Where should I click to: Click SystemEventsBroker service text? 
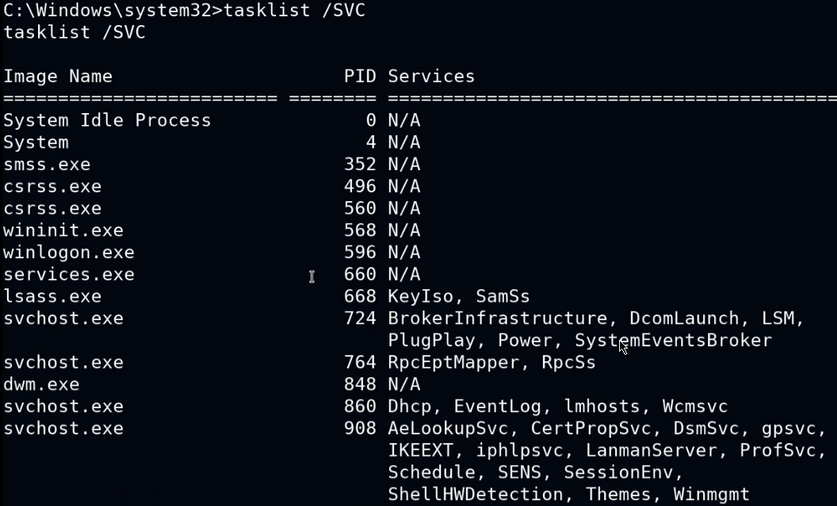673,341
